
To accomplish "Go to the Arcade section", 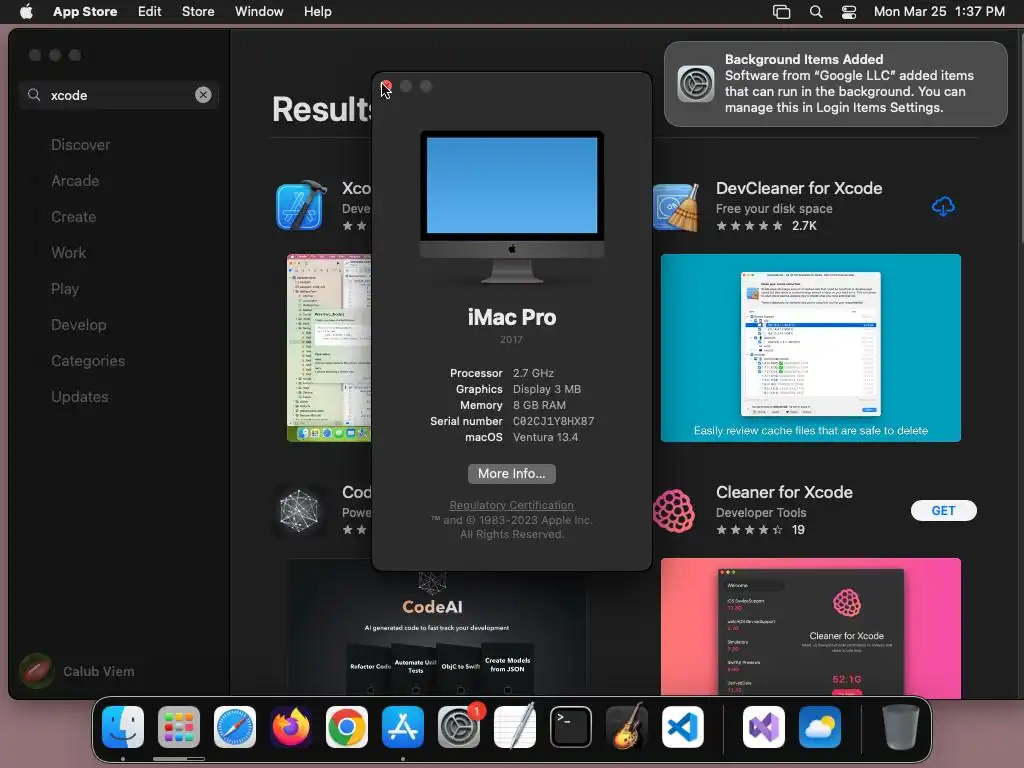I will point(75,181).
